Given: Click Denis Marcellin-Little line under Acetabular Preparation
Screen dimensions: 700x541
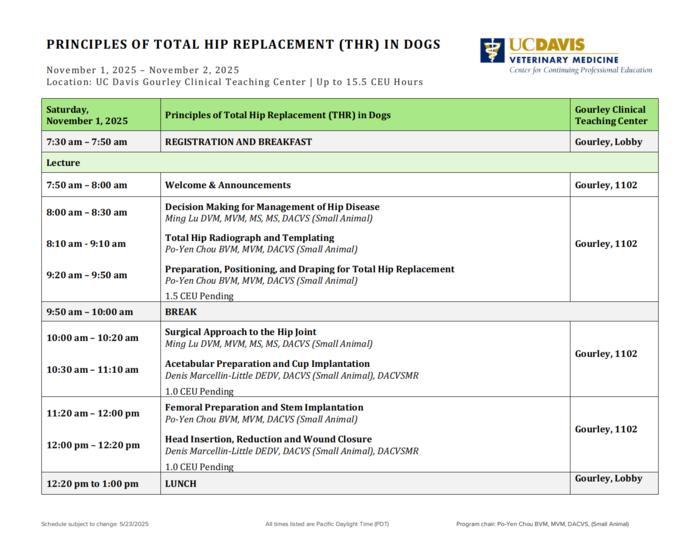Looking at the screenshot, I should [292, 375].
